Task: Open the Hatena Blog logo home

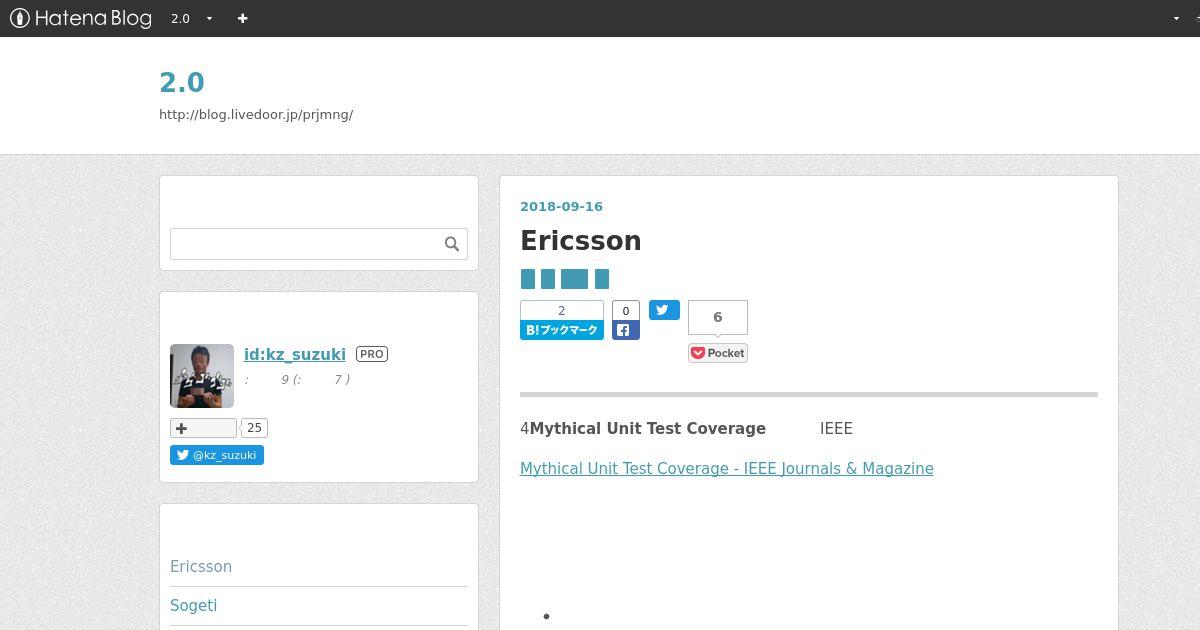Action: [80, 18]
